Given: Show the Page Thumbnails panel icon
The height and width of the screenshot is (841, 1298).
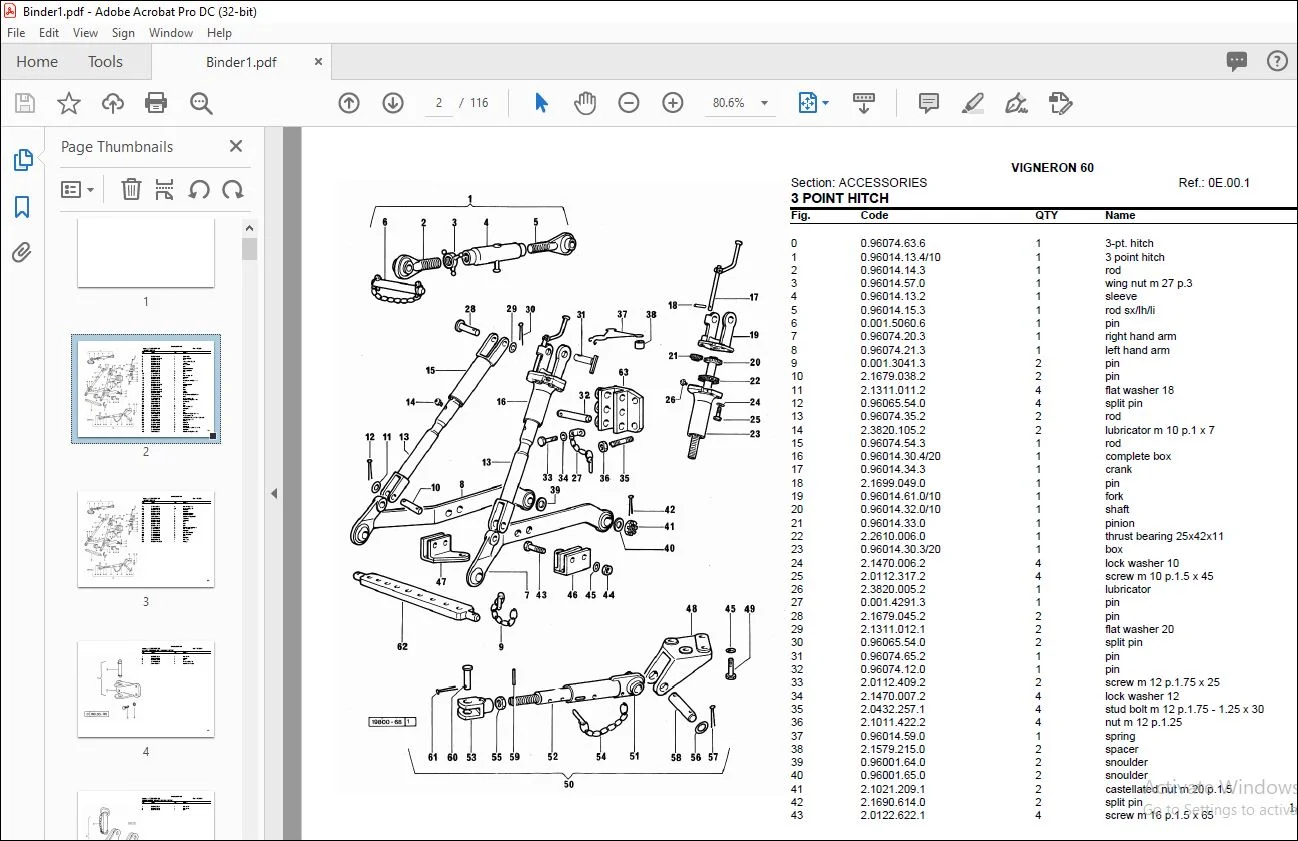Looking at the screenshot, I should (x=22, y=160).
